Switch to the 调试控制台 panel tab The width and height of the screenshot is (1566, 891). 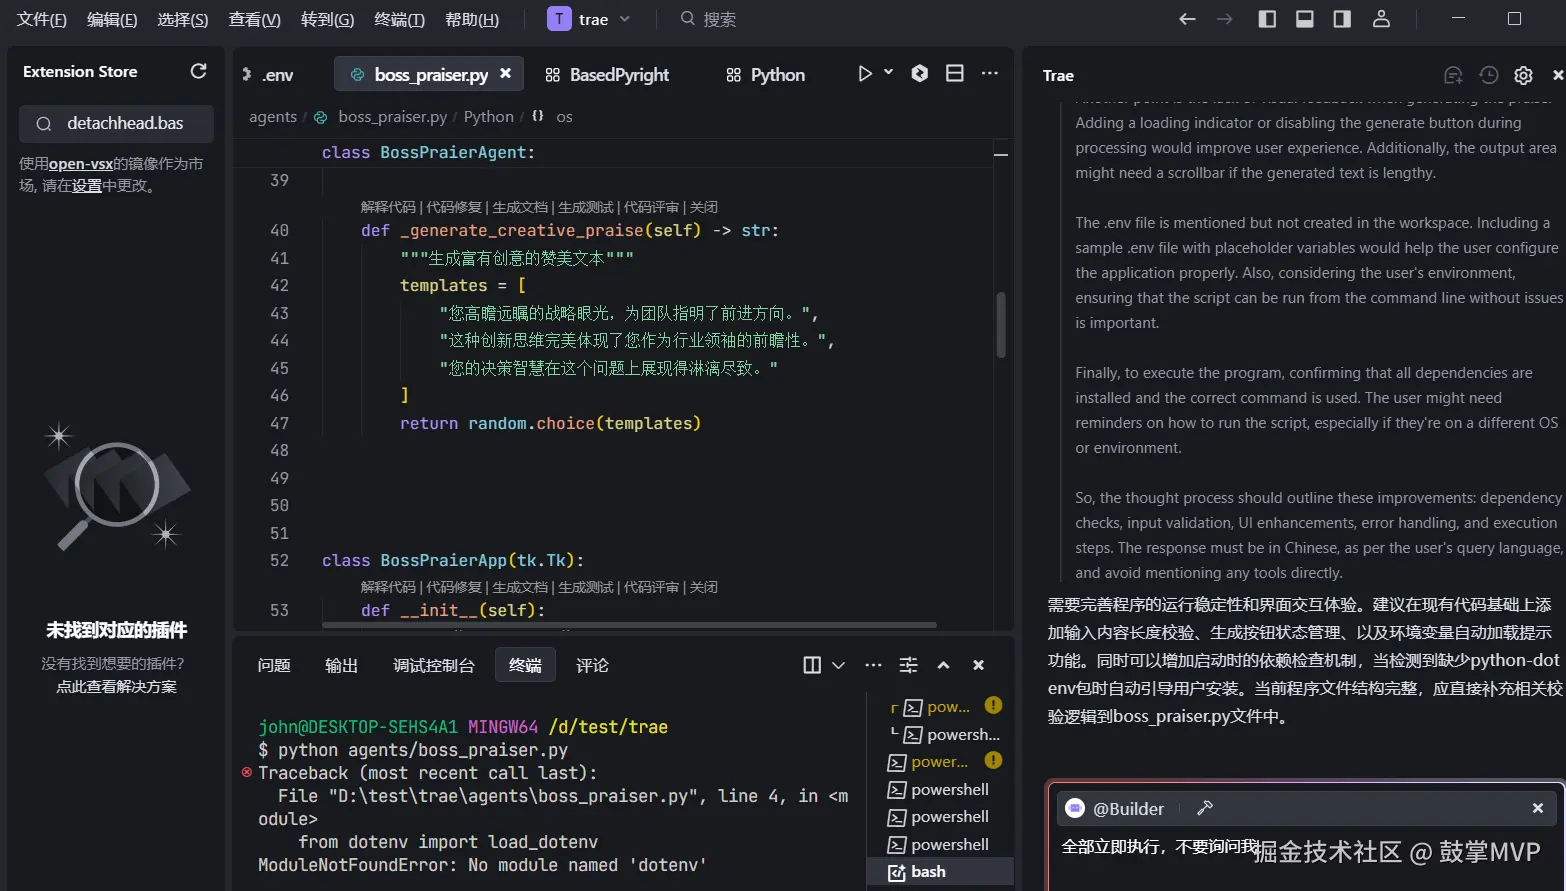[433, 665]
